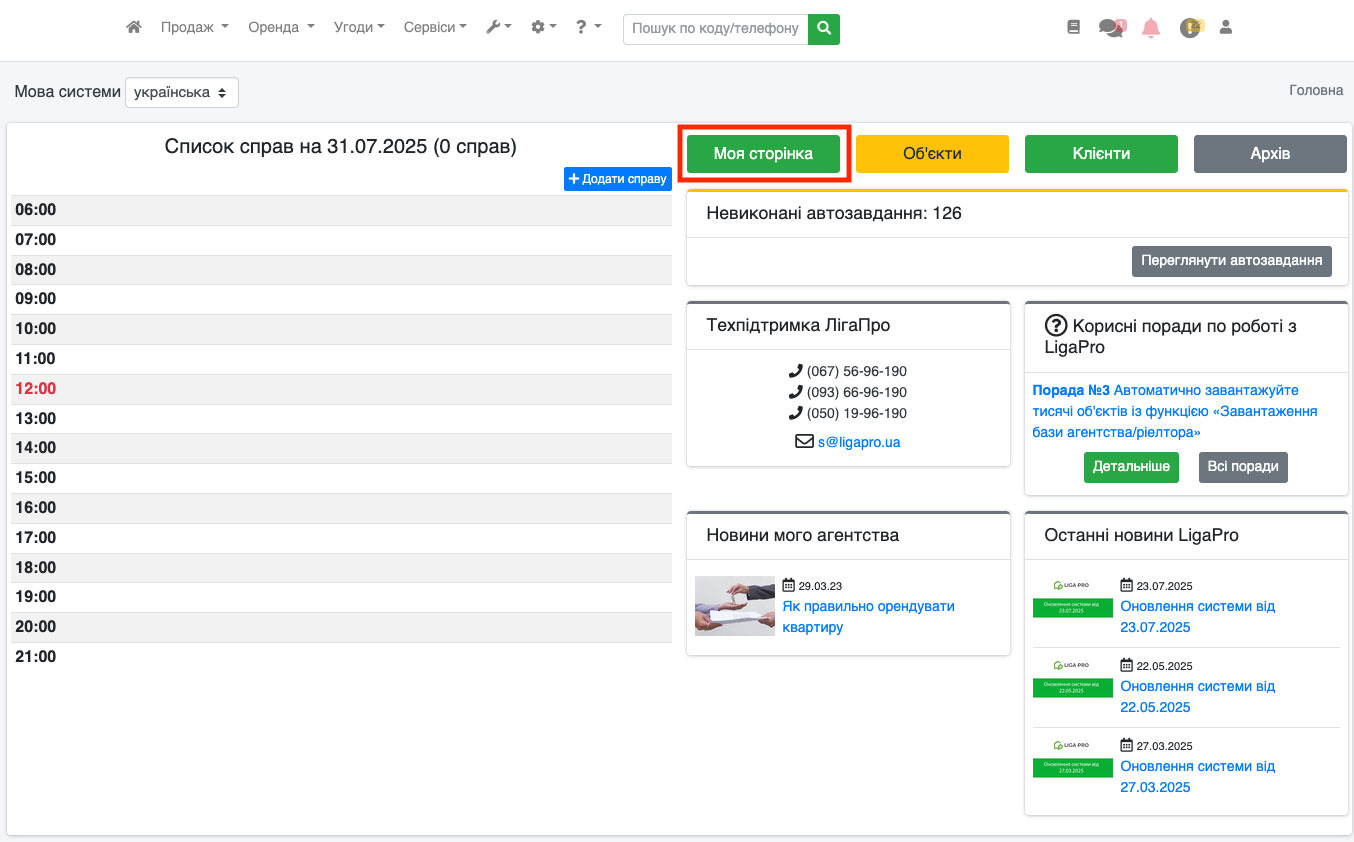Open the Оренда menu
The height and width of the screenshot is (842, 1354).
tap(281, 28)
